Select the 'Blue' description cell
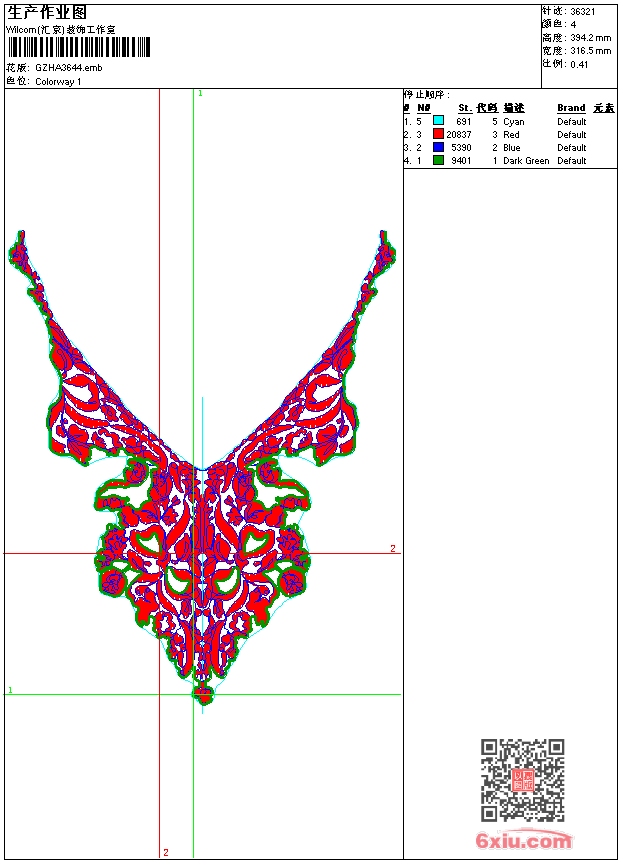620x860 pixels. point(512,148)
